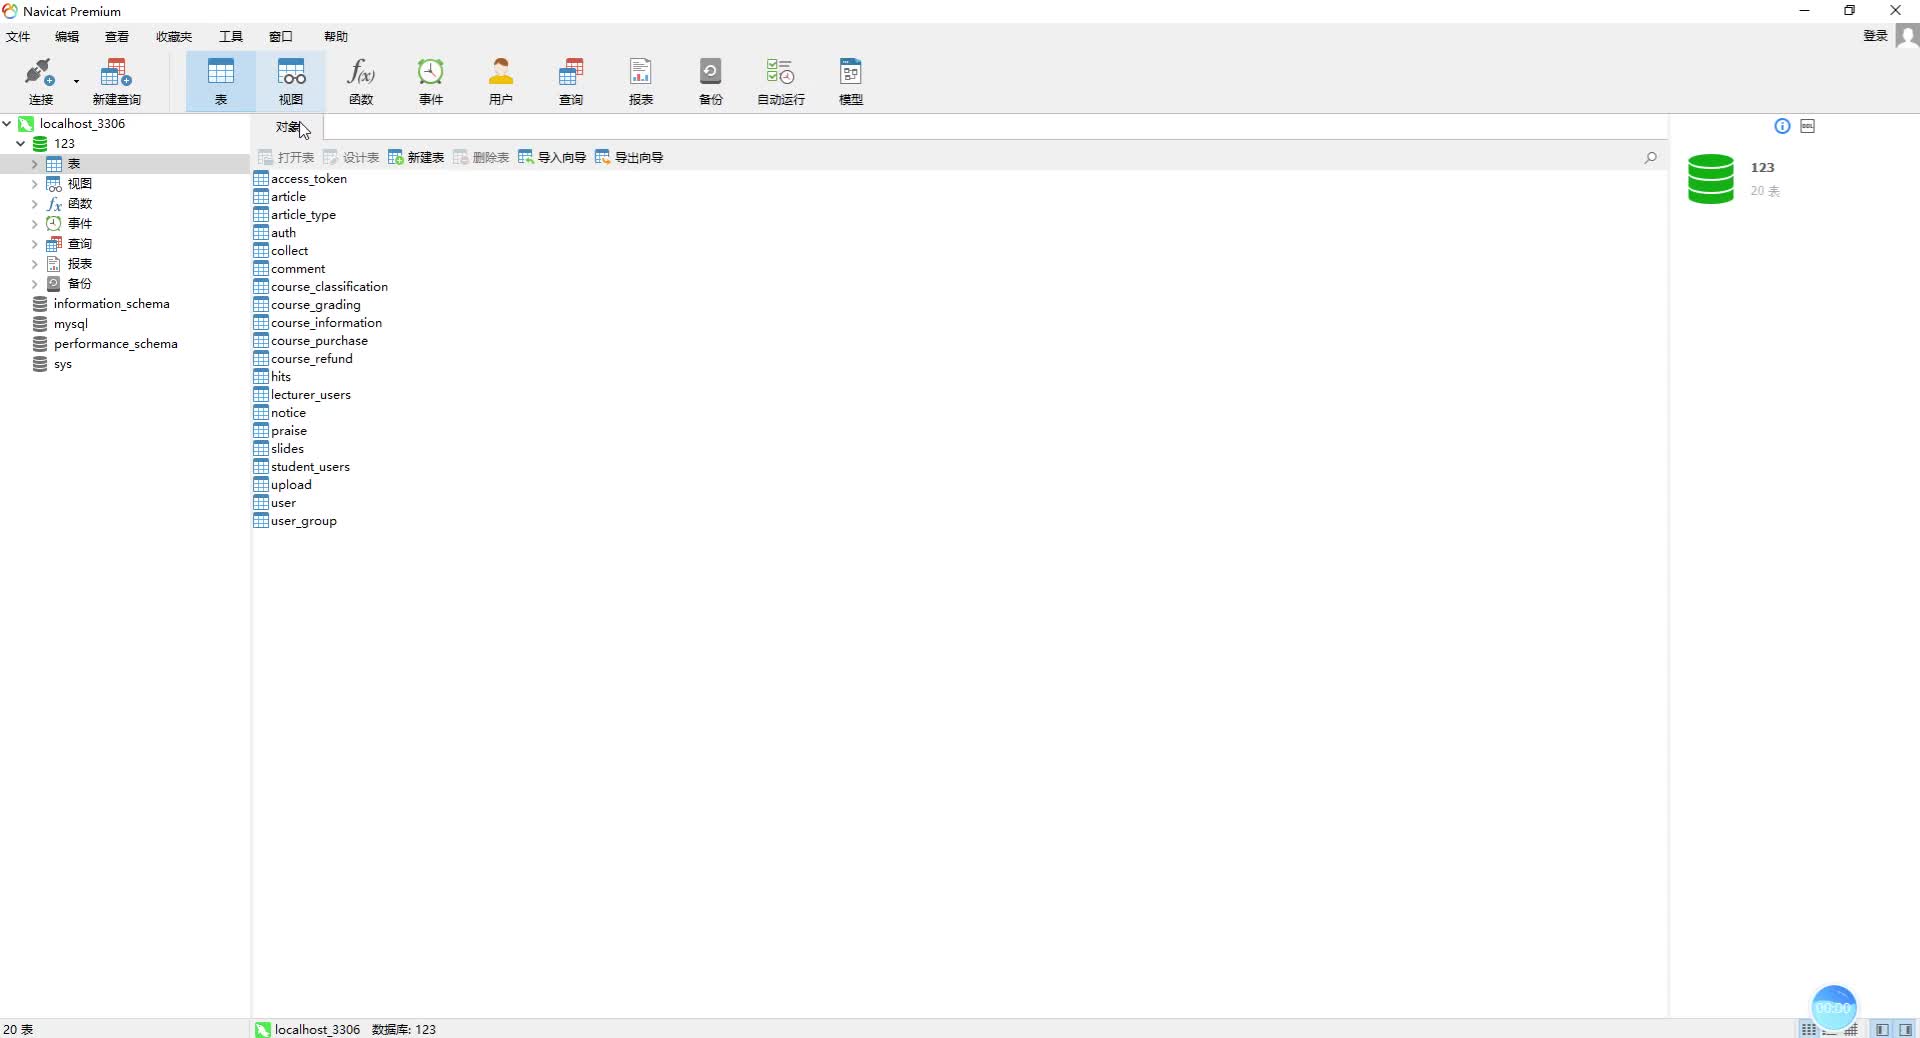
Task: Open the connection dropdown arrow beside 连接
Action: 76,82
